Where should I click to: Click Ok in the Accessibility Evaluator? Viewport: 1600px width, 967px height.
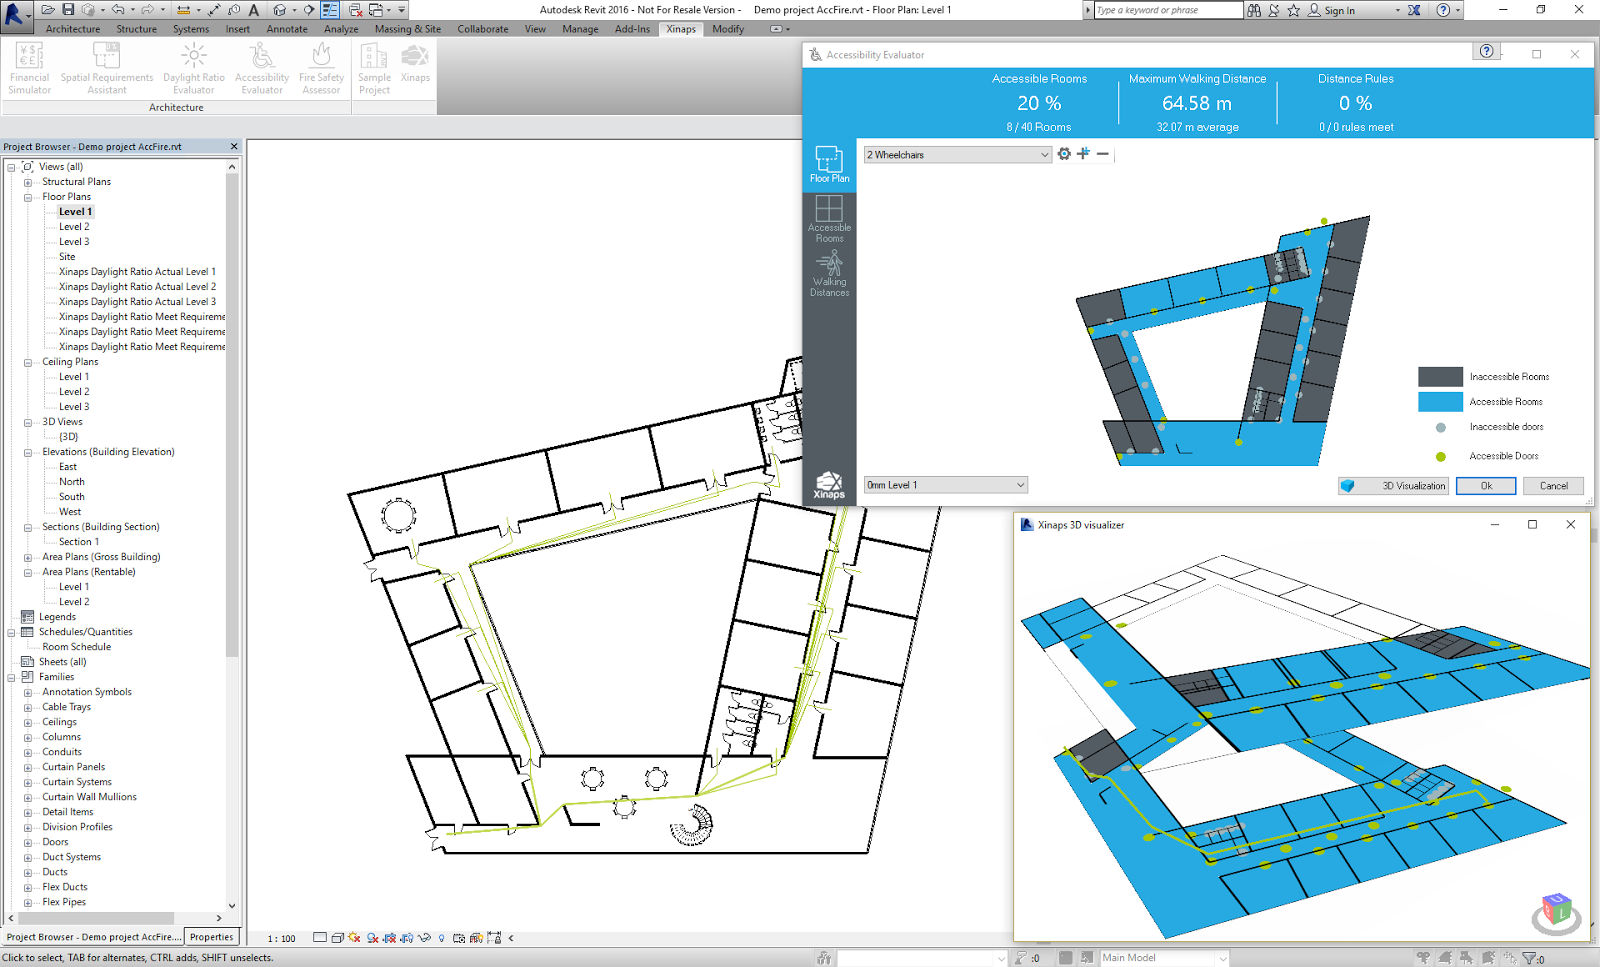pyautogui.click(x=1486, y=485)
